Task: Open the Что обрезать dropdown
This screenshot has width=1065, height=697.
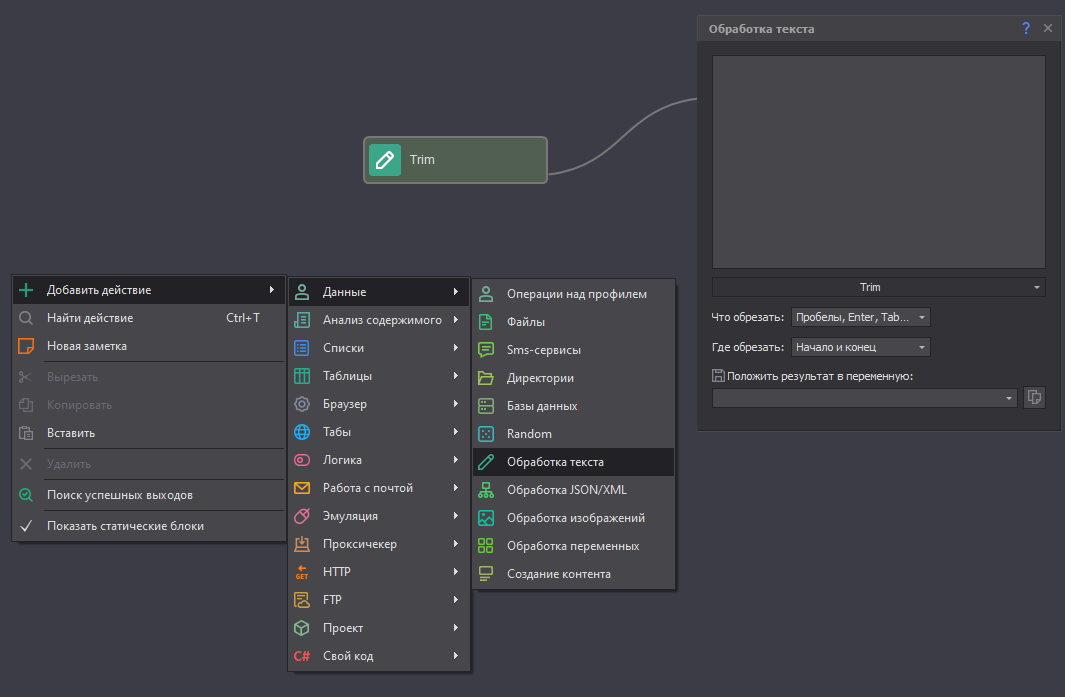Action: click(861, 317)
